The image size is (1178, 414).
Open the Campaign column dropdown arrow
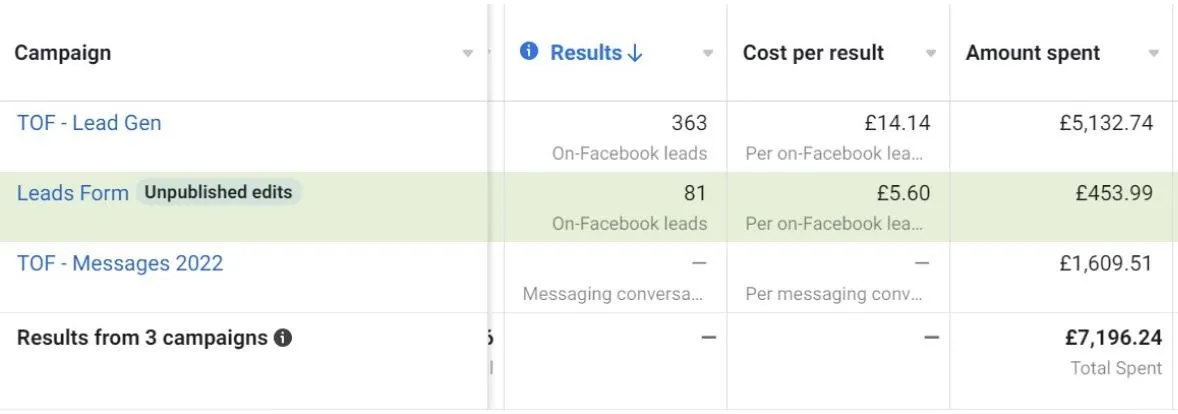click(x=467, y=53)
